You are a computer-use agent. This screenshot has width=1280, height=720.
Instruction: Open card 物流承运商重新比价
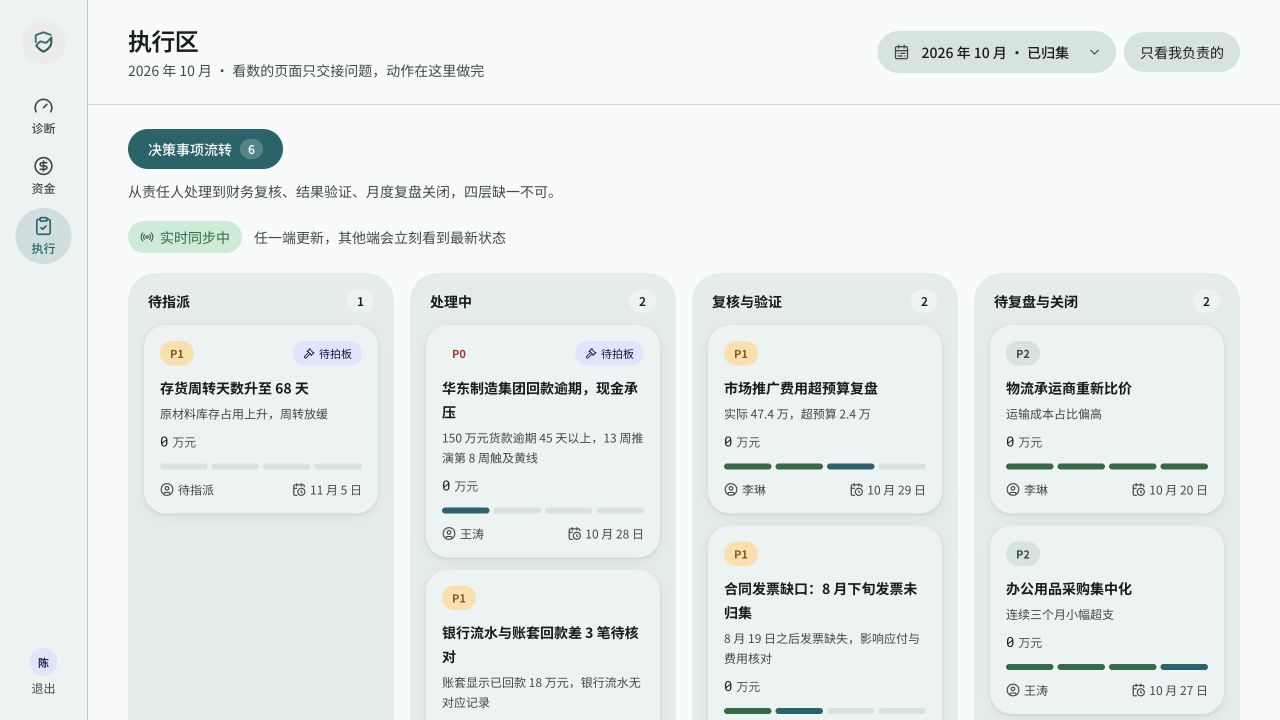click(x=1107, y=419)
